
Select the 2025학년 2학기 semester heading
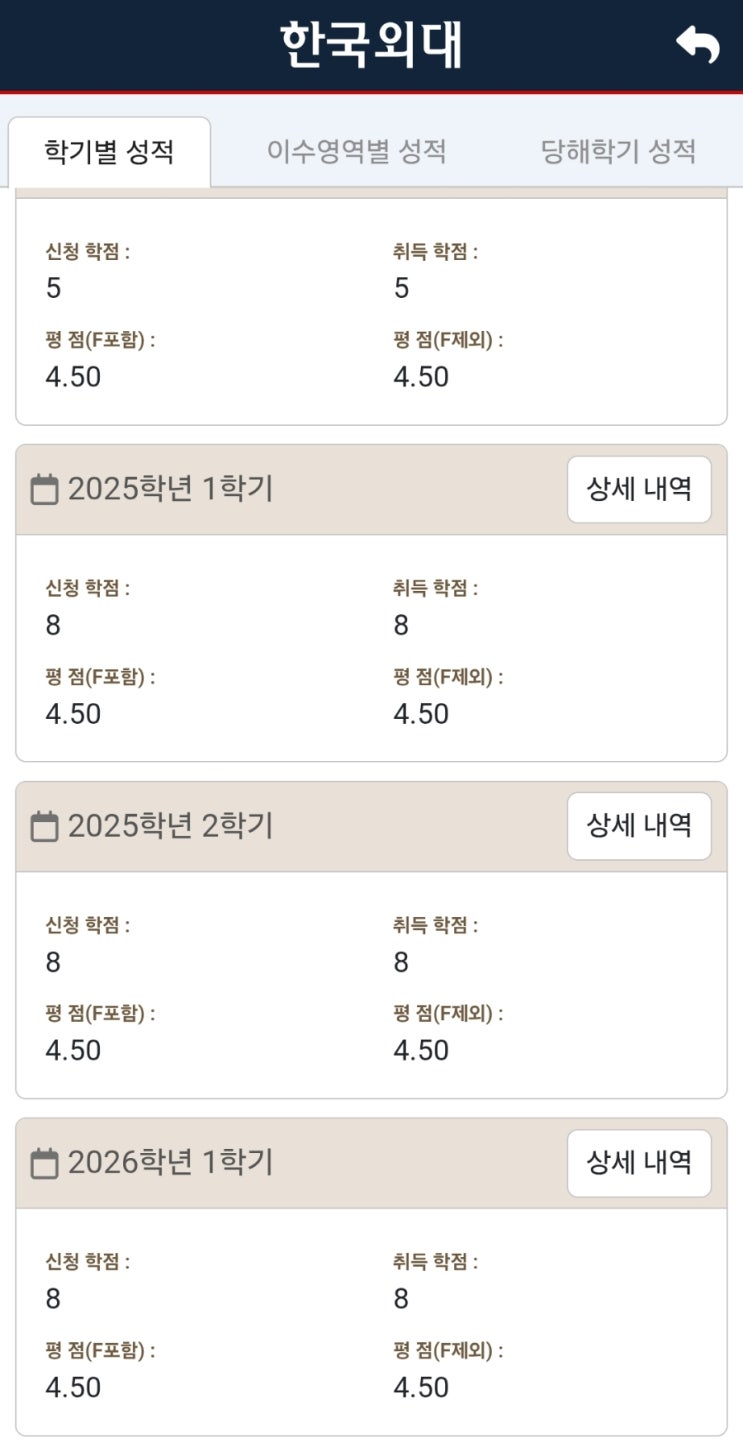[170, 826]
